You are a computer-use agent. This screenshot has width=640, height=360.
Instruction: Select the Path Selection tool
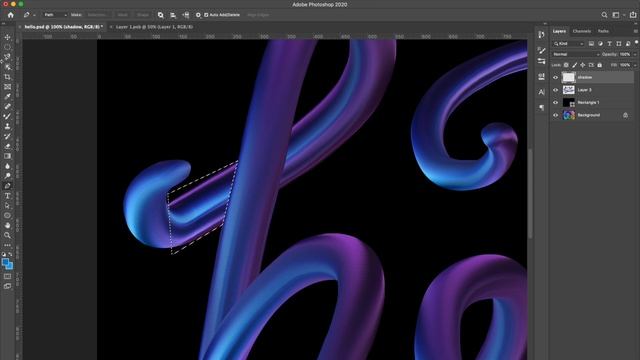point(7,205)
